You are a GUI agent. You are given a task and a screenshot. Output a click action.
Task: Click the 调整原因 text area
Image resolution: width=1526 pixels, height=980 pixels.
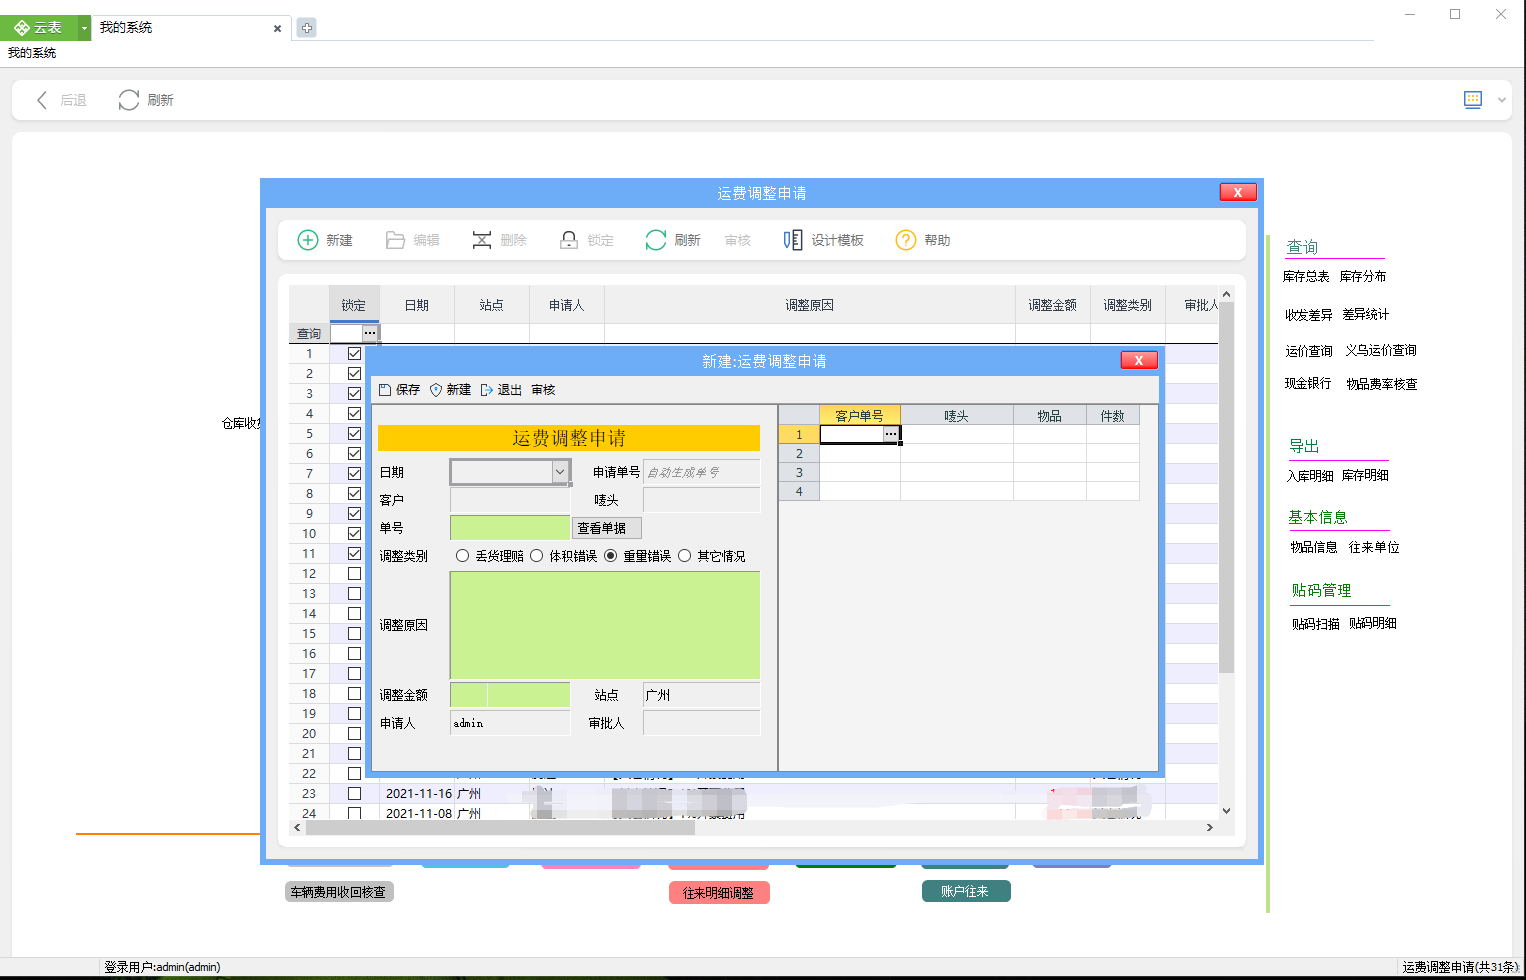point(605,625)
